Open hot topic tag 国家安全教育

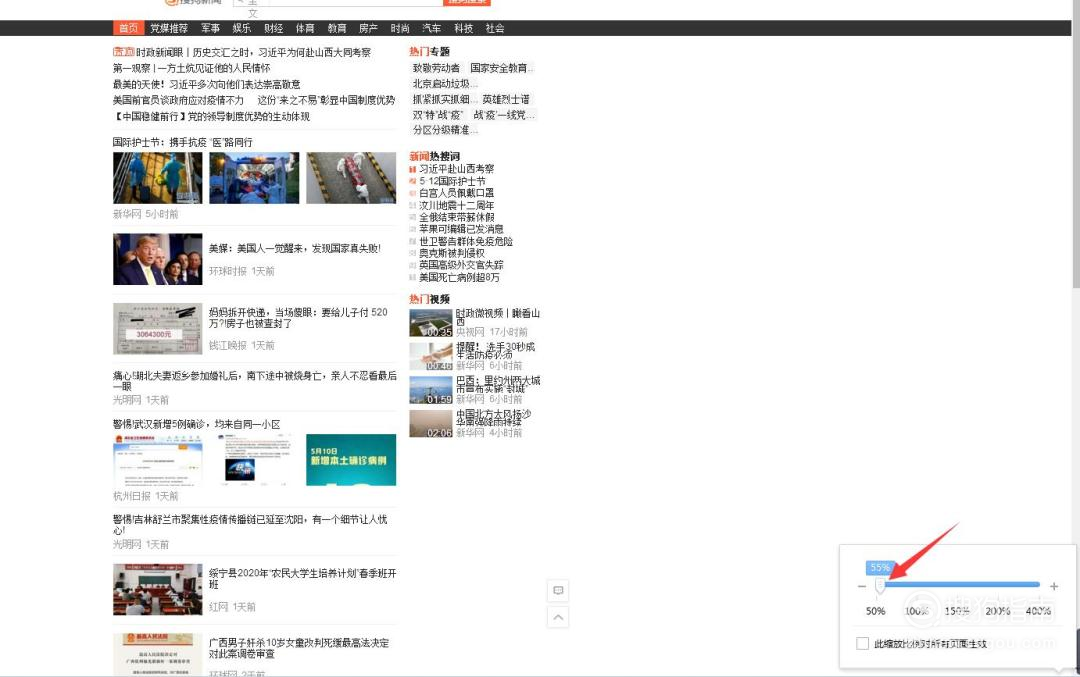501,68
